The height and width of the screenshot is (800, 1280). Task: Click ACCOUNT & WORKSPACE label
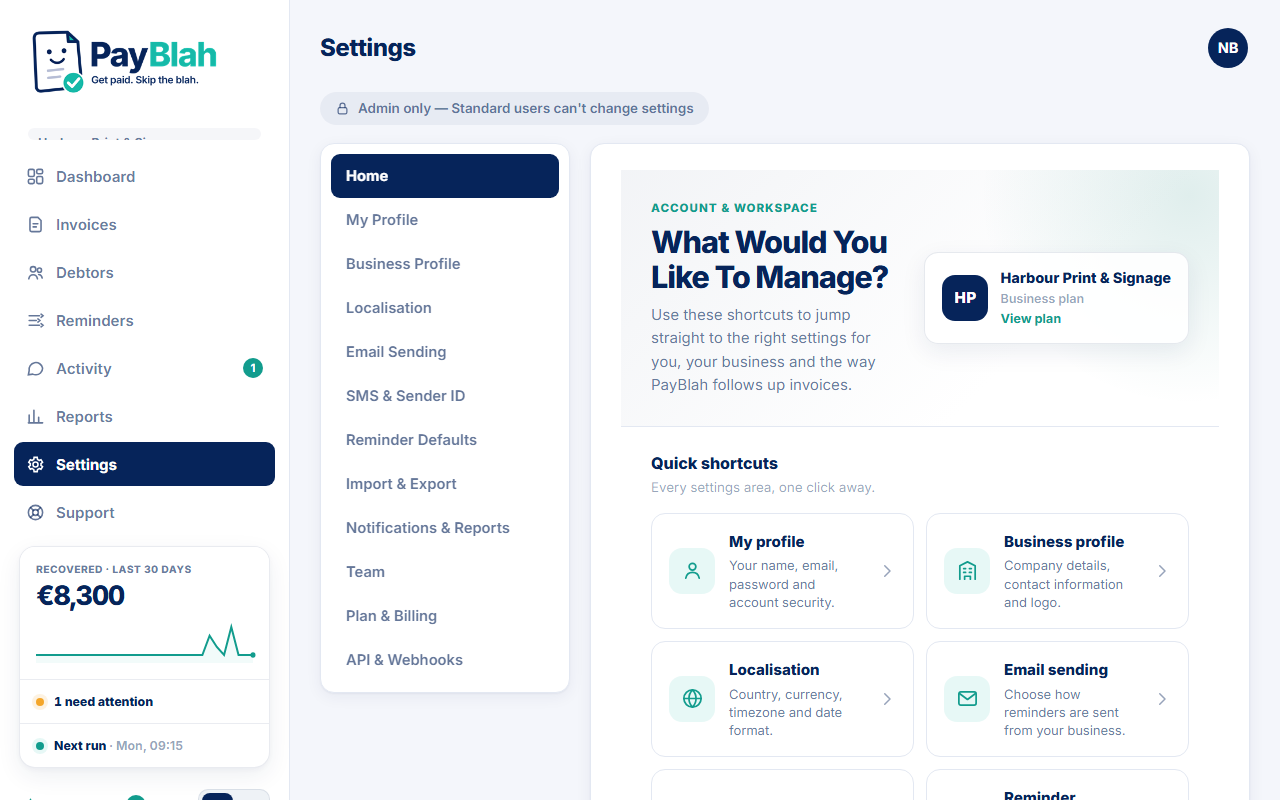[x=734, y=208]
